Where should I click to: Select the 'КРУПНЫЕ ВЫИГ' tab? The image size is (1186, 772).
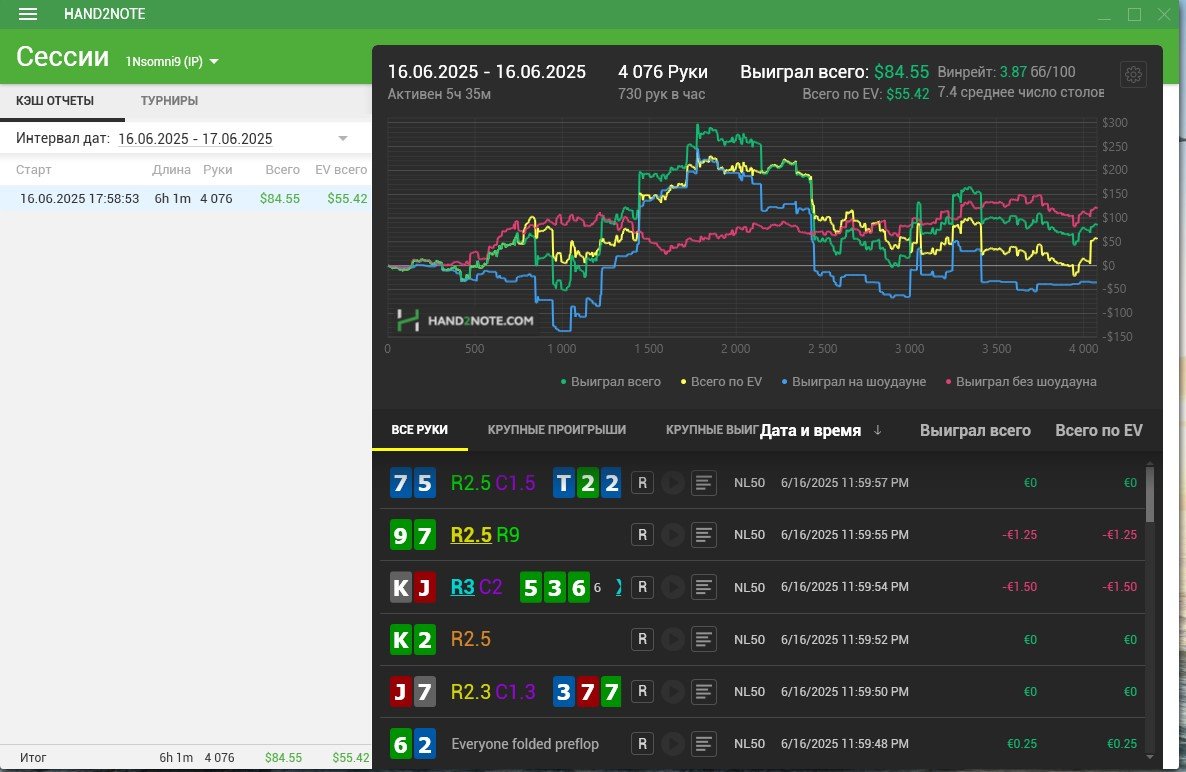[711, 429]
